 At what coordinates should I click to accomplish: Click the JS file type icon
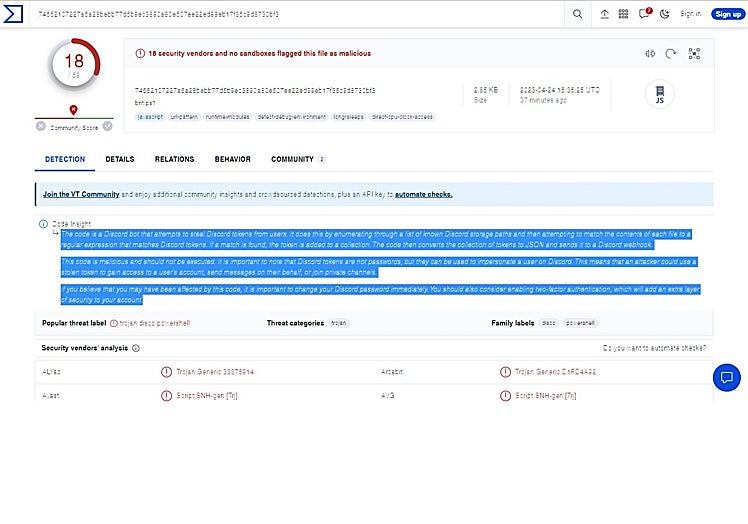660,94
